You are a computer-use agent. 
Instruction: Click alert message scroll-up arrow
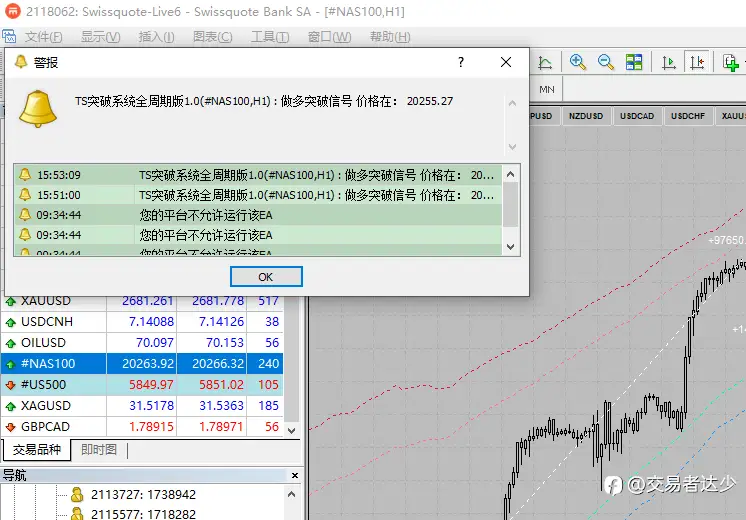pyautogui.click(x=512, y=103)
